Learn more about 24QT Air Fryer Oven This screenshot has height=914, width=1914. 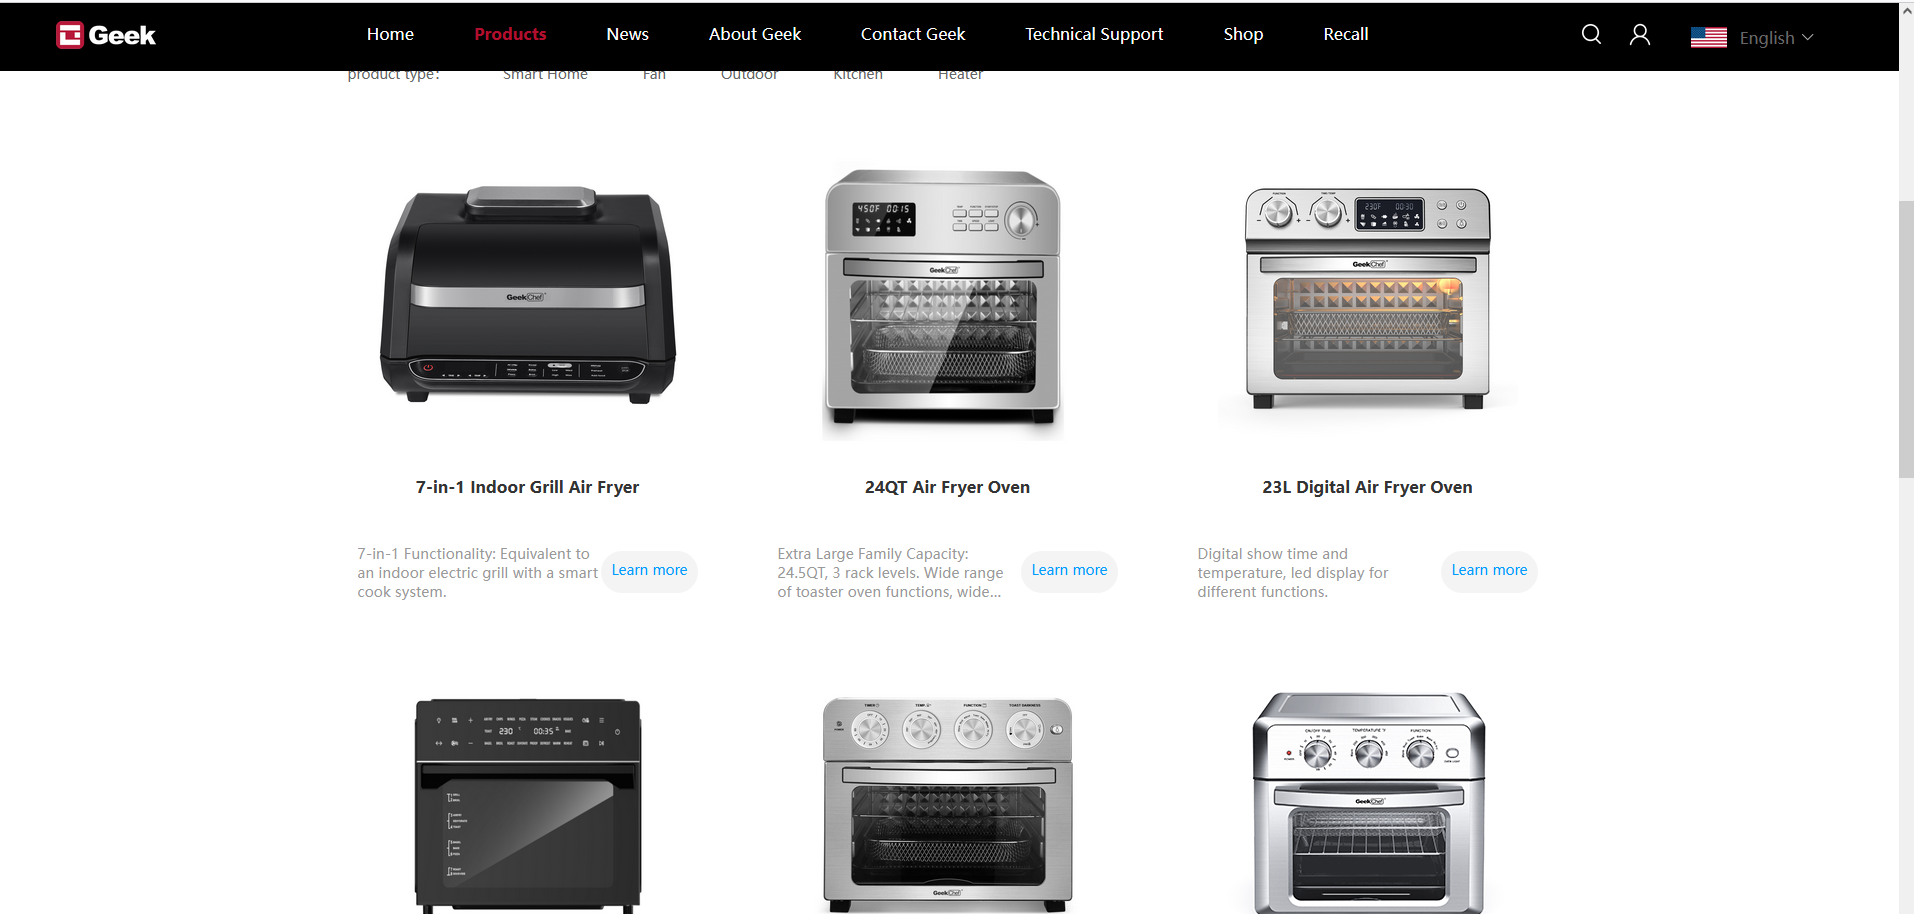[1069, 570]
